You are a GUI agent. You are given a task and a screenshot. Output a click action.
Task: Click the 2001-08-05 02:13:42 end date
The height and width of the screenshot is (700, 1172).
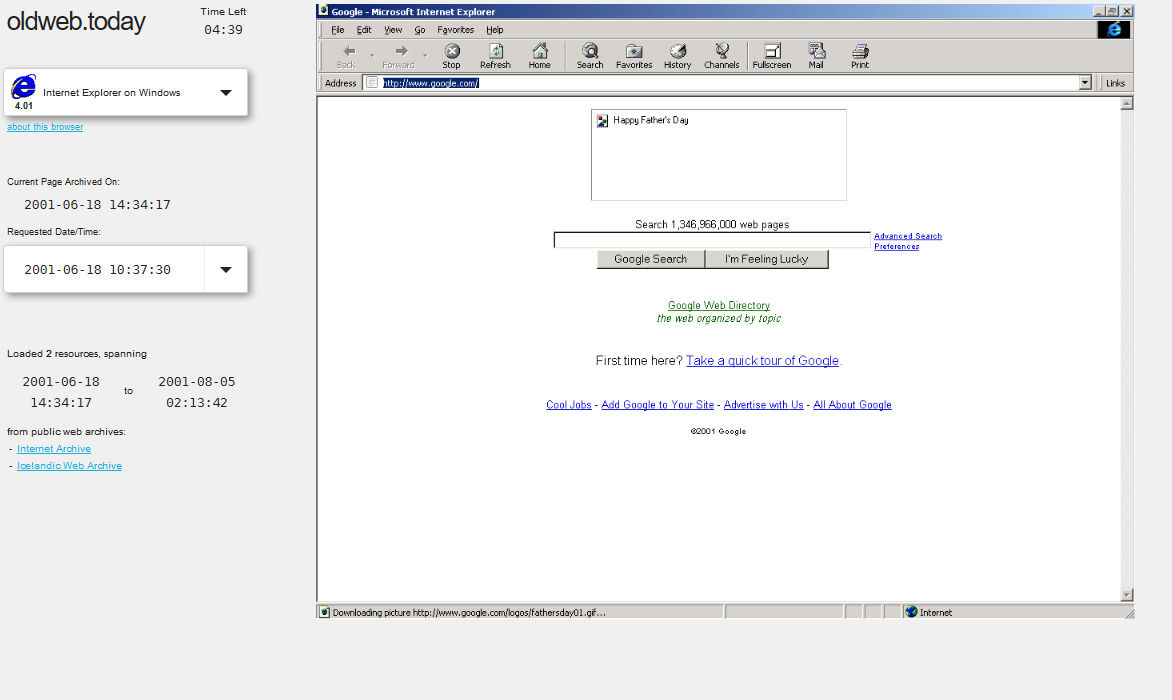pos(197,392)
